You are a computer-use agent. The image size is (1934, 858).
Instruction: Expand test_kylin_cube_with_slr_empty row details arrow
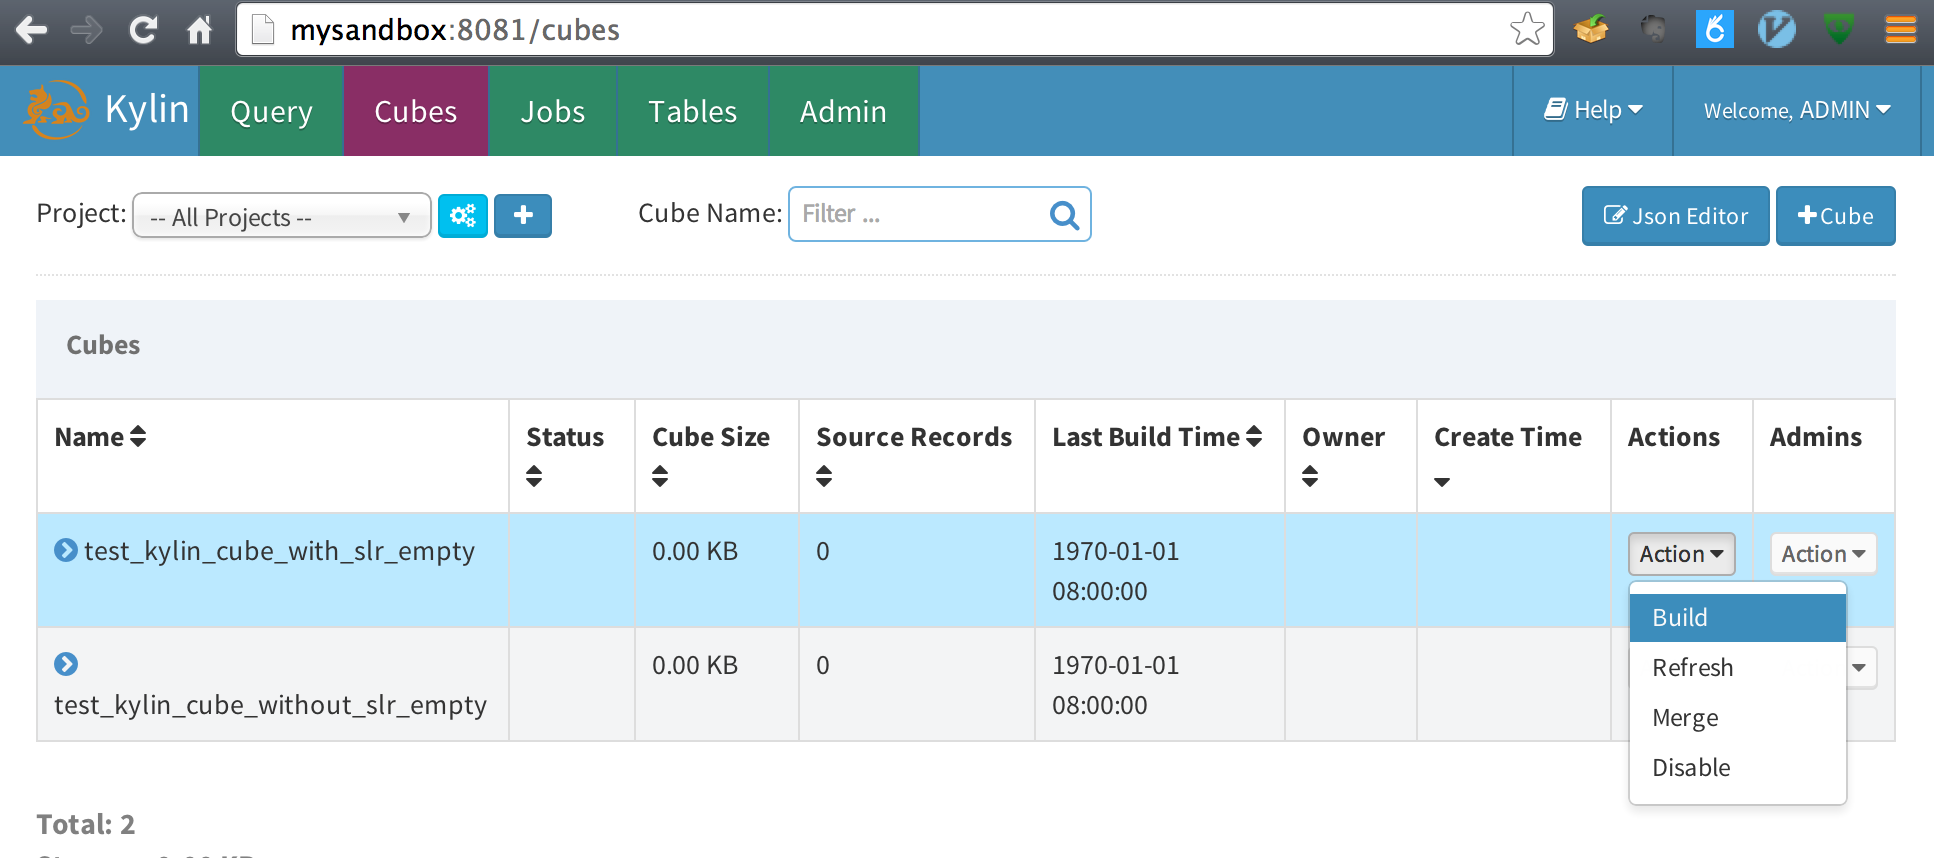click(66, 550)
